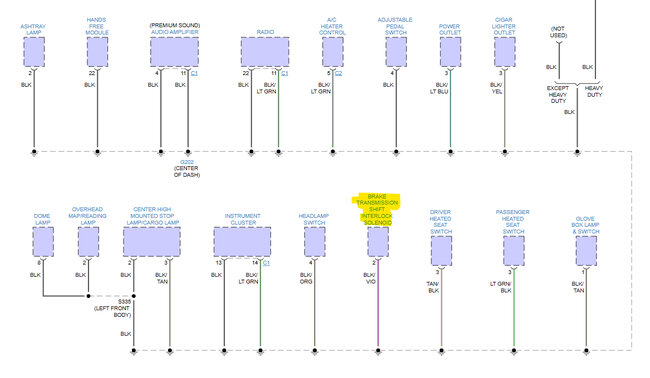The width and height of the screenshot is (650, 378).
Task: Click the Interlock Solenoid component box
Action: click(378, 242)
